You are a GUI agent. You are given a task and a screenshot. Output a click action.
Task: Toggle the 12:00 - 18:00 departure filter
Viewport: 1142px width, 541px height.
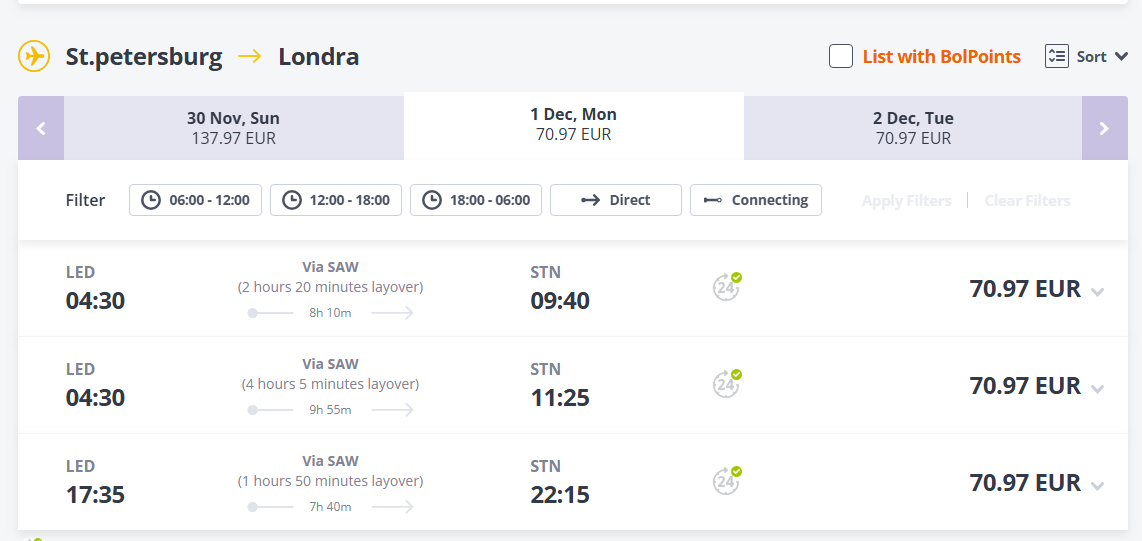[336, 200]
